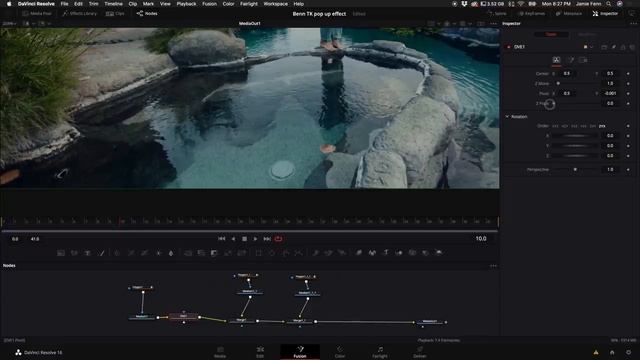Toggle the Spline panel button
The image size is (640, 360).
point(497,13)
